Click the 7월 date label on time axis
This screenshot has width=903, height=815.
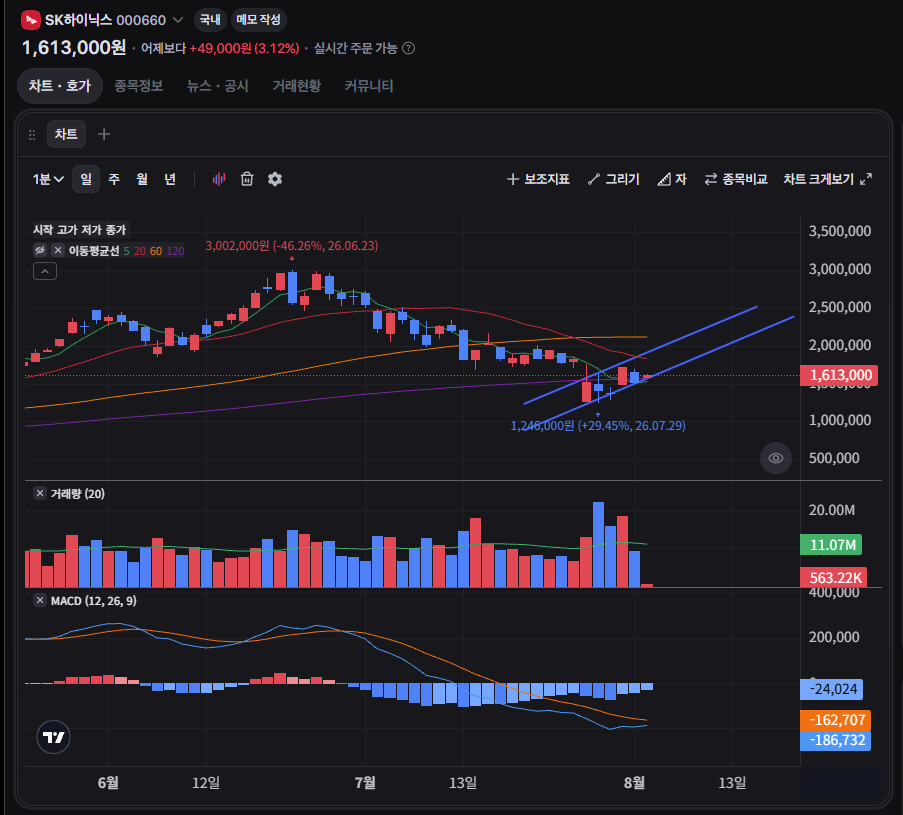pyautogui.click(x=365, y=783)
